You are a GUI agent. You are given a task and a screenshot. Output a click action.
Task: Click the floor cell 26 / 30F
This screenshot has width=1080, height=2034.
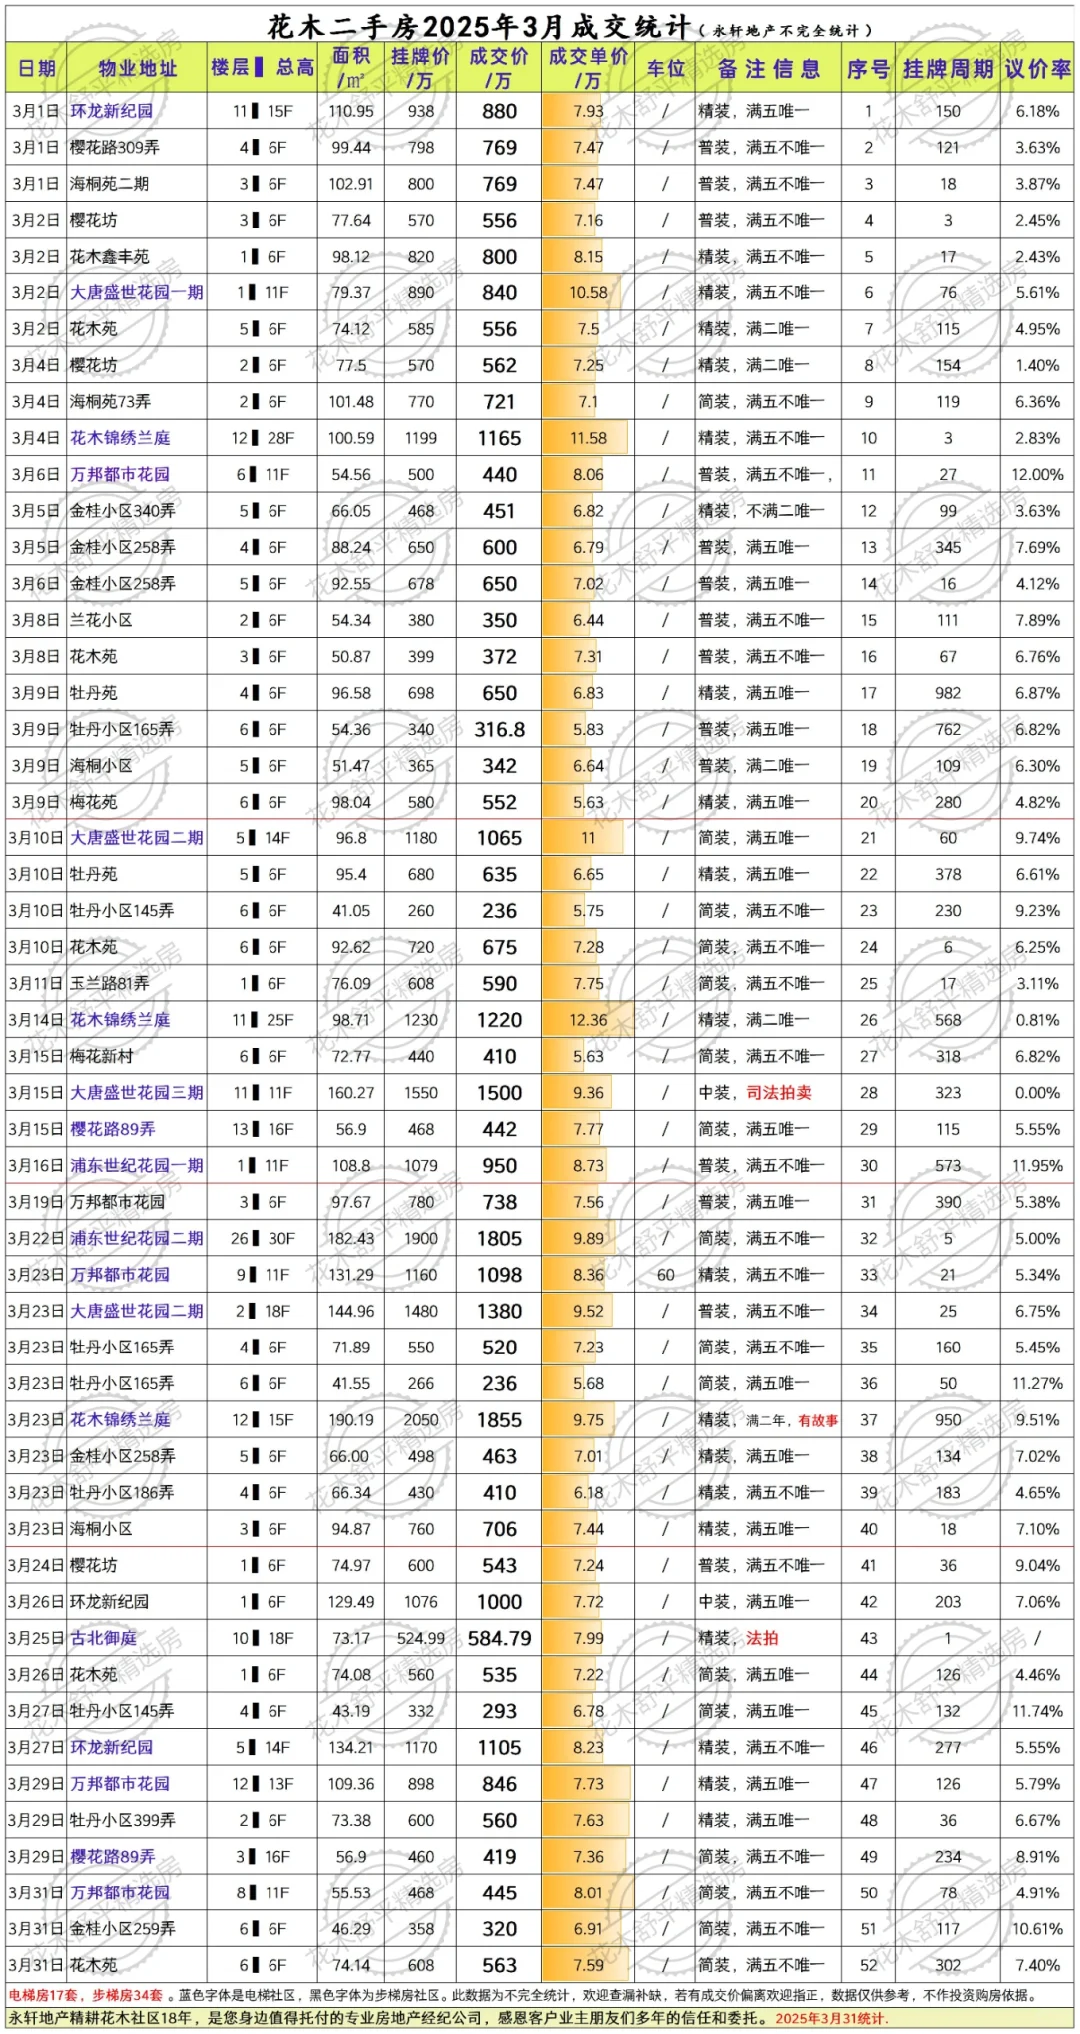pos(262,1238)
